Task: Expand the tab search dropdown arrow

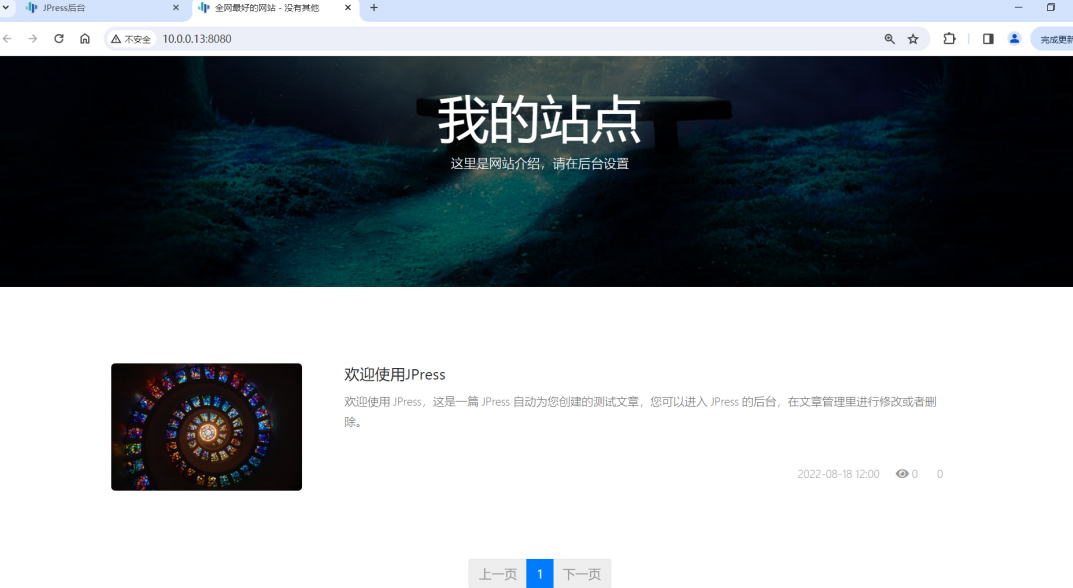Action: click(x=6, y=8)
